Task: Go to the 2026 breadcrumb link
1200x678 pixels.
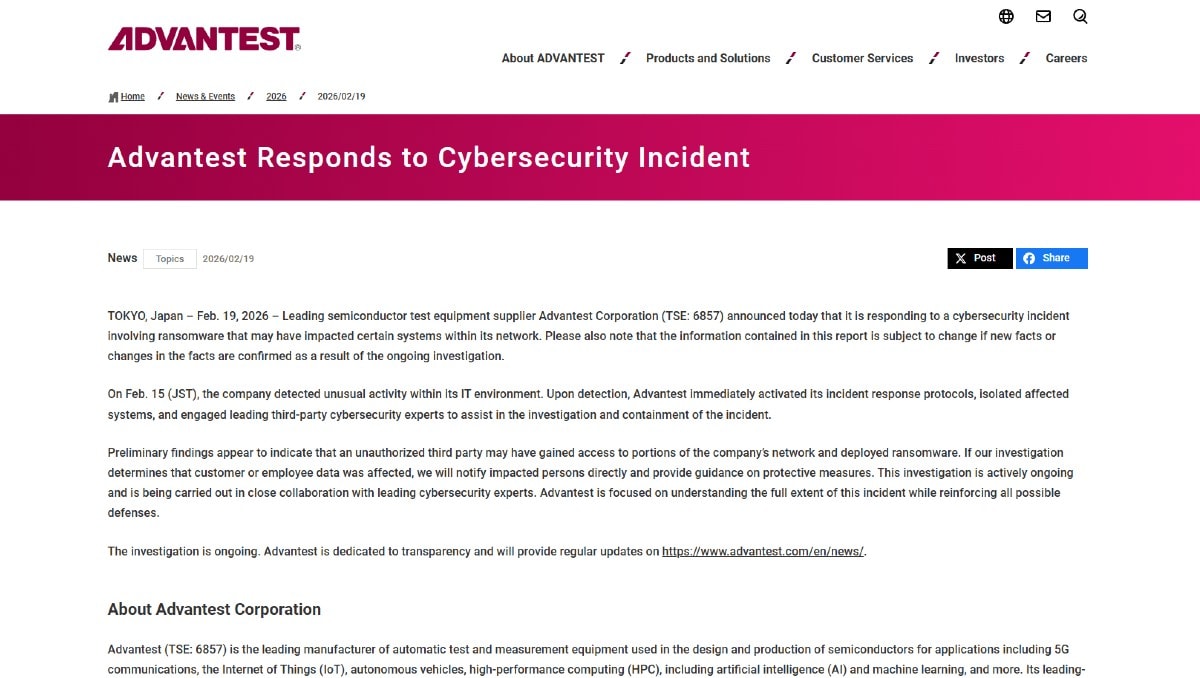Action: (276, 97)
